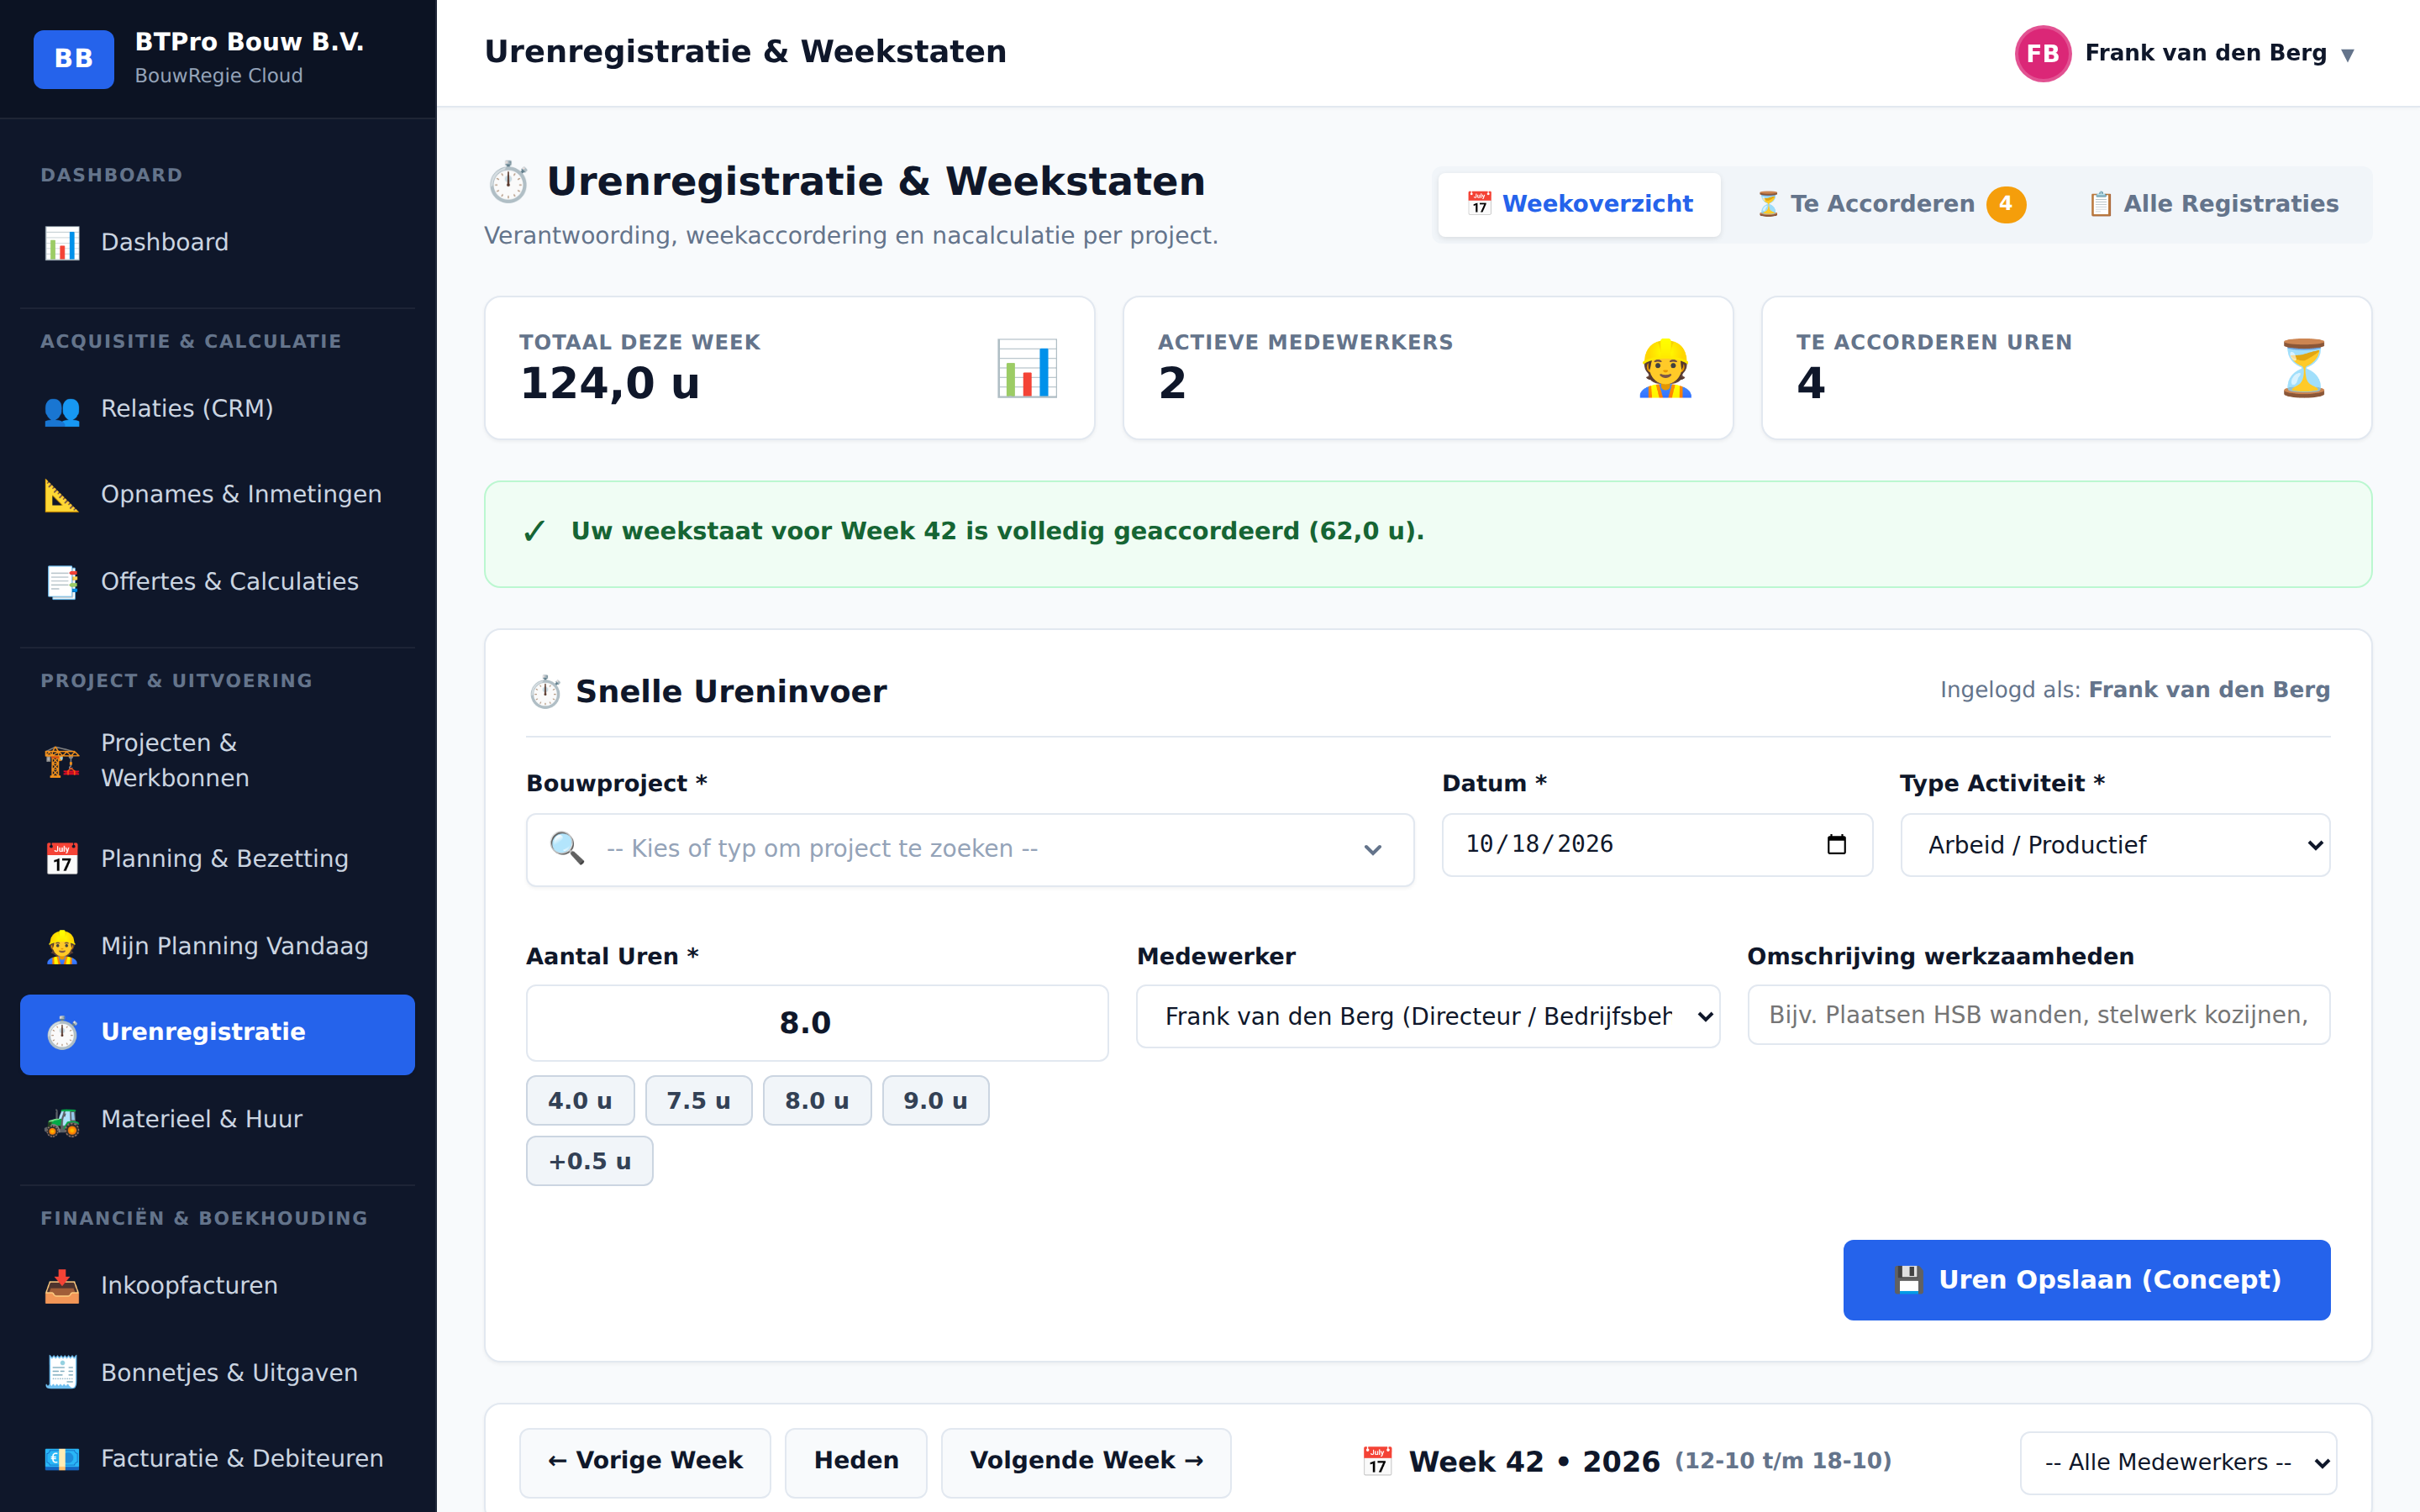Screen dimensions: 2420x1512
Task: Click the Week 42 • 2026 label
Action: point(1534,1462)
